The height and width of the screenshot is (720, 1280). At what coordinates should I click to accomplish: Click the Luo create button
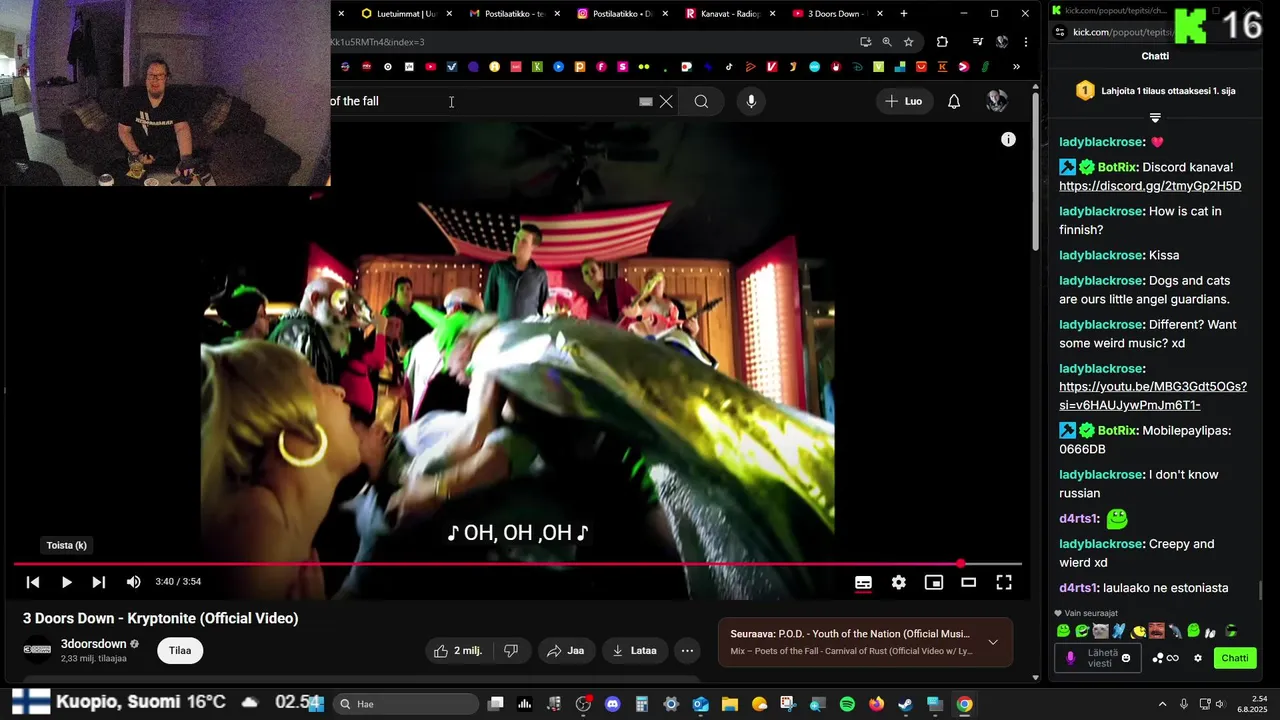904,101
